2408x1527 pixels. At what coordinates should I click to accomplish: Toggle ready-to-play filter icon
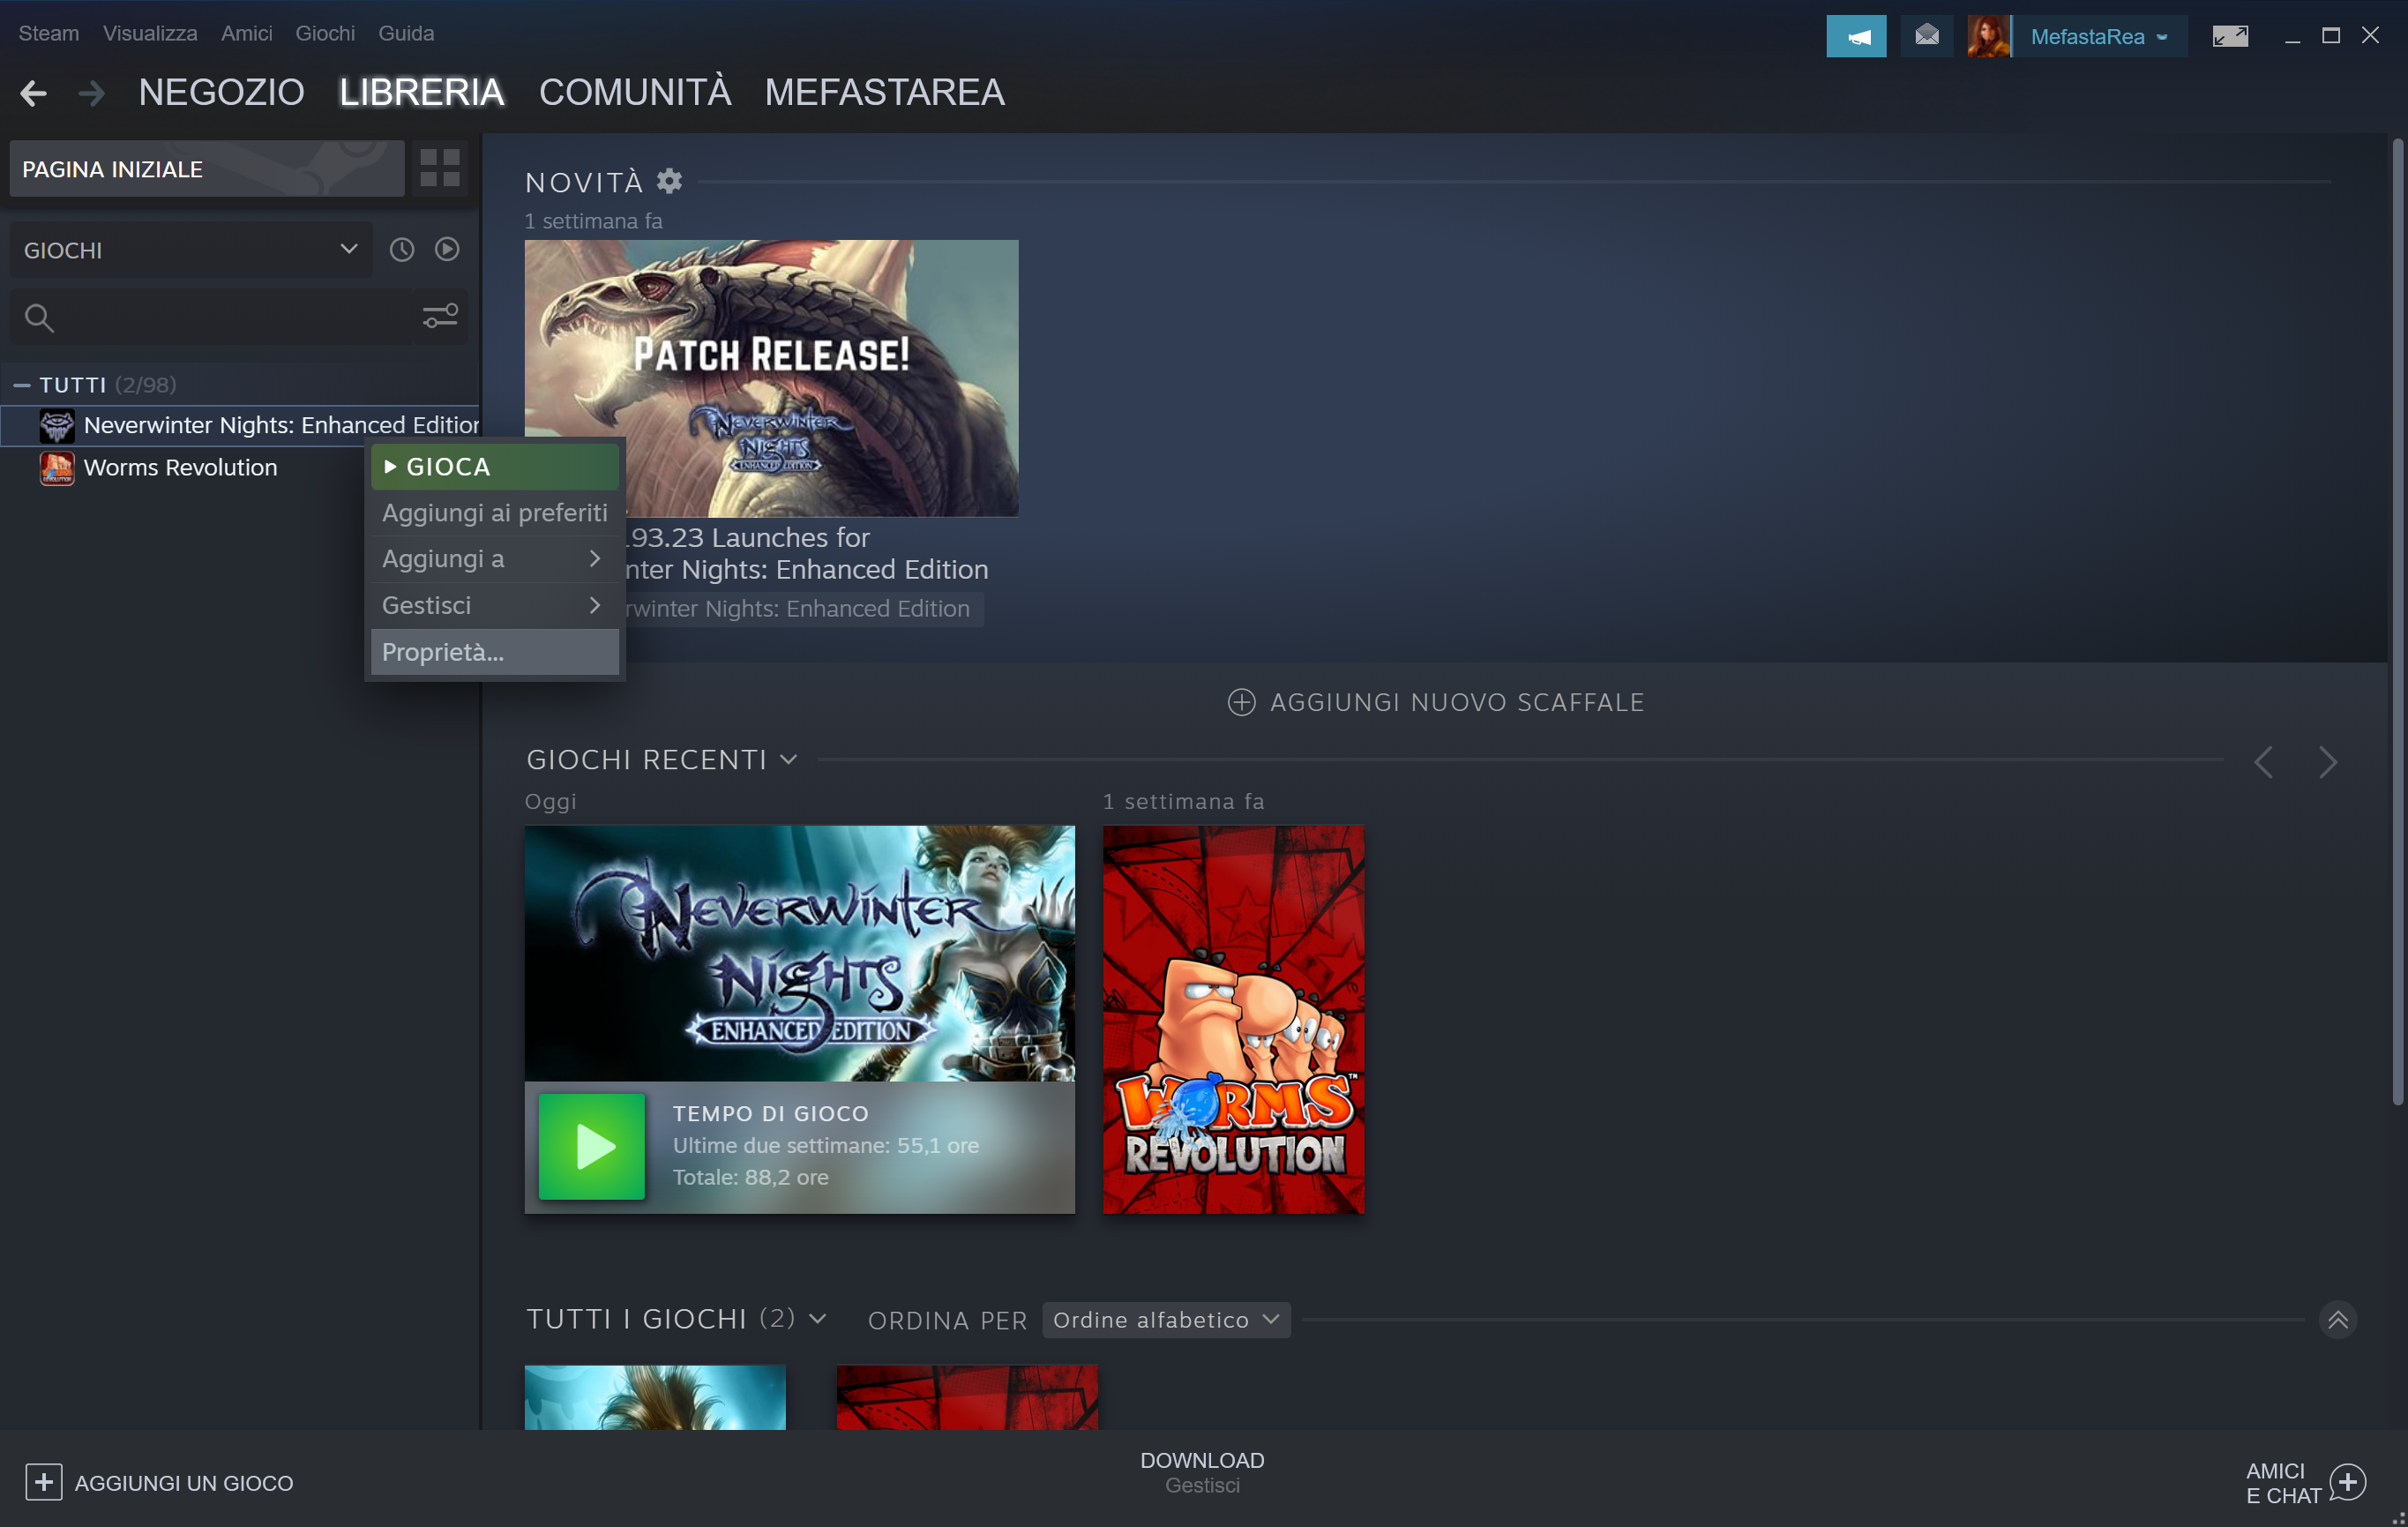coord(447,249)
